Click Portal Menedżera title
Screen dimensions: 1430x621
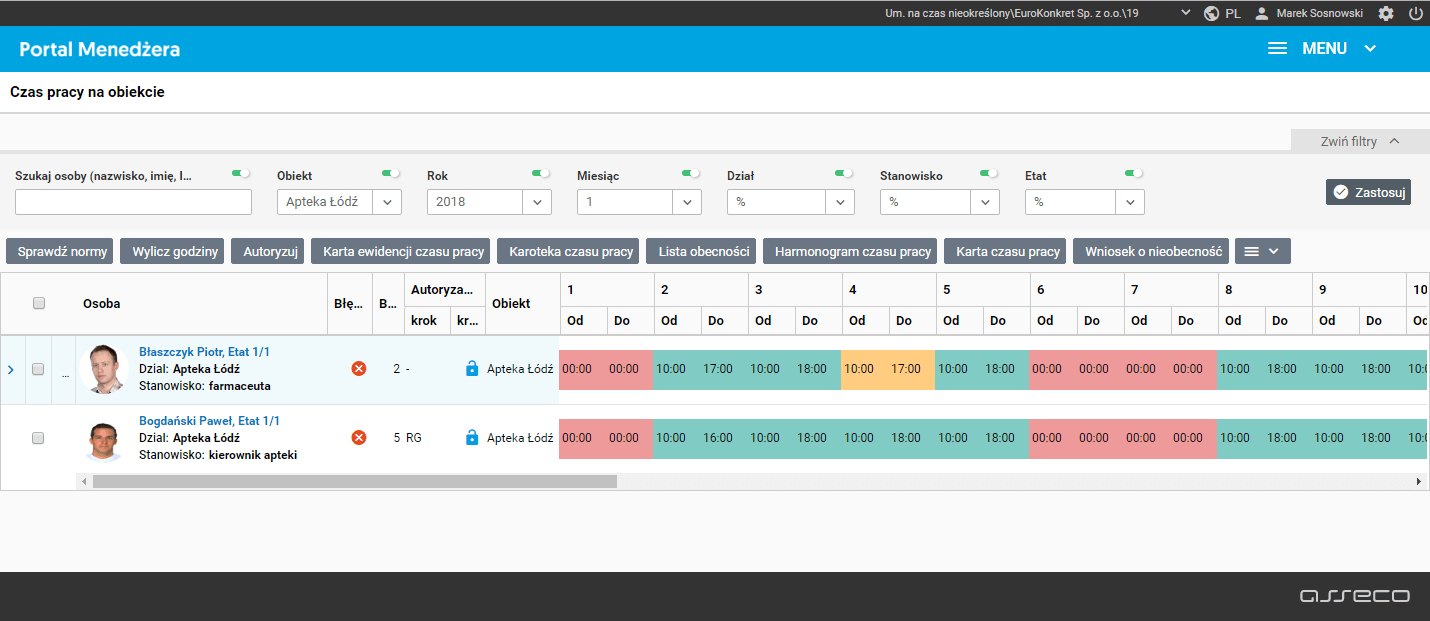100,49
